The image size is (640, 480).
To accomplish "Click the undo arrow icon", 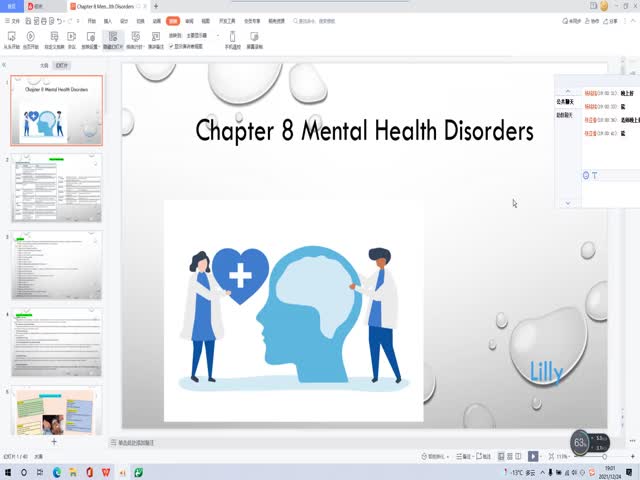I will click(60, 21).
